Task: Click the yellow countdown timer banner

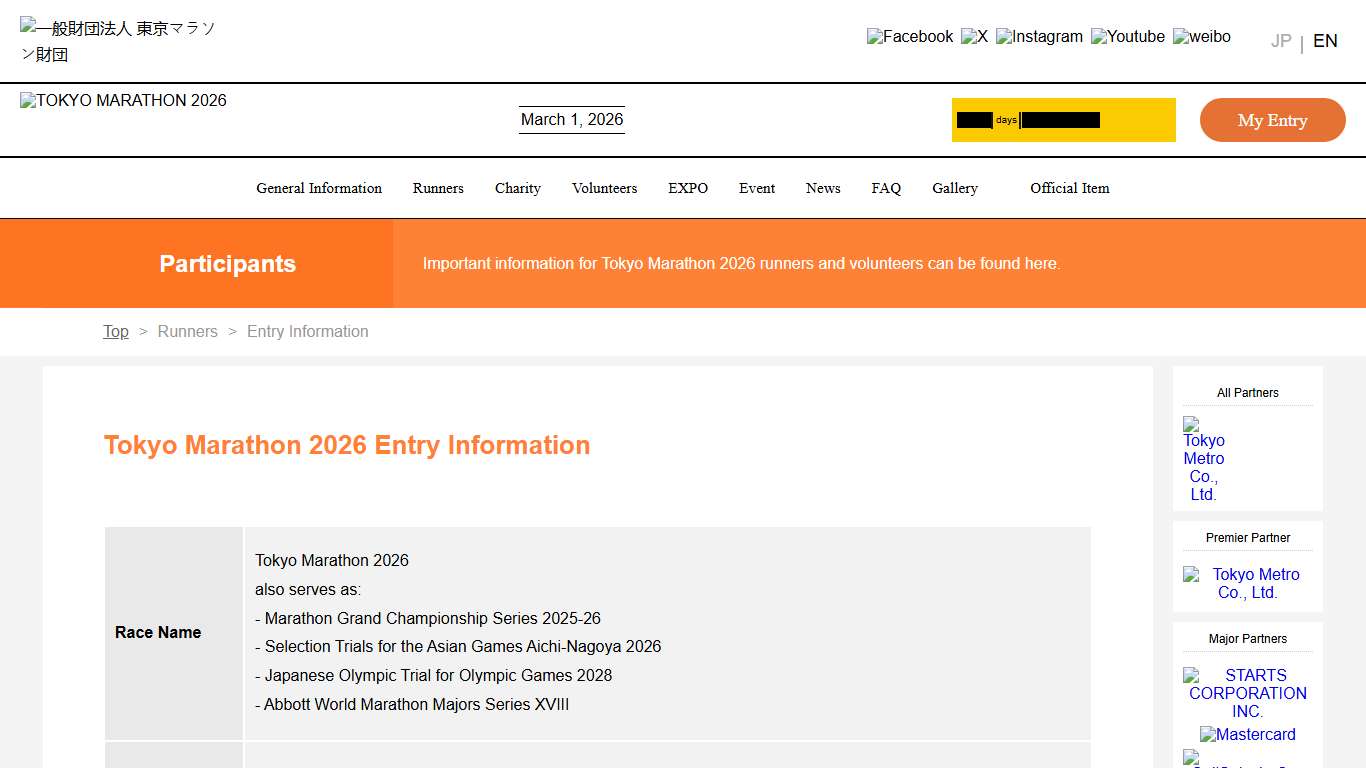Action: 1063,119
